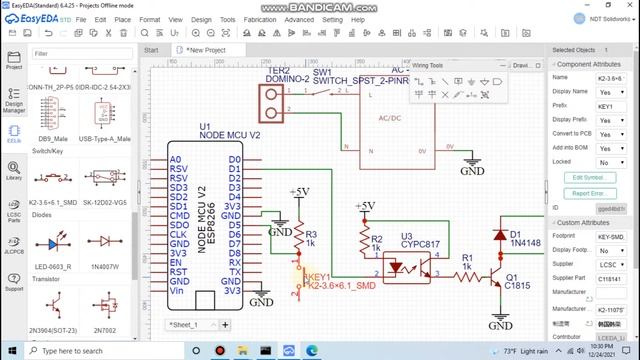Click the Delete trash can icon
The height and width of the screenshot is (360, 640).
tap(124, 33)
